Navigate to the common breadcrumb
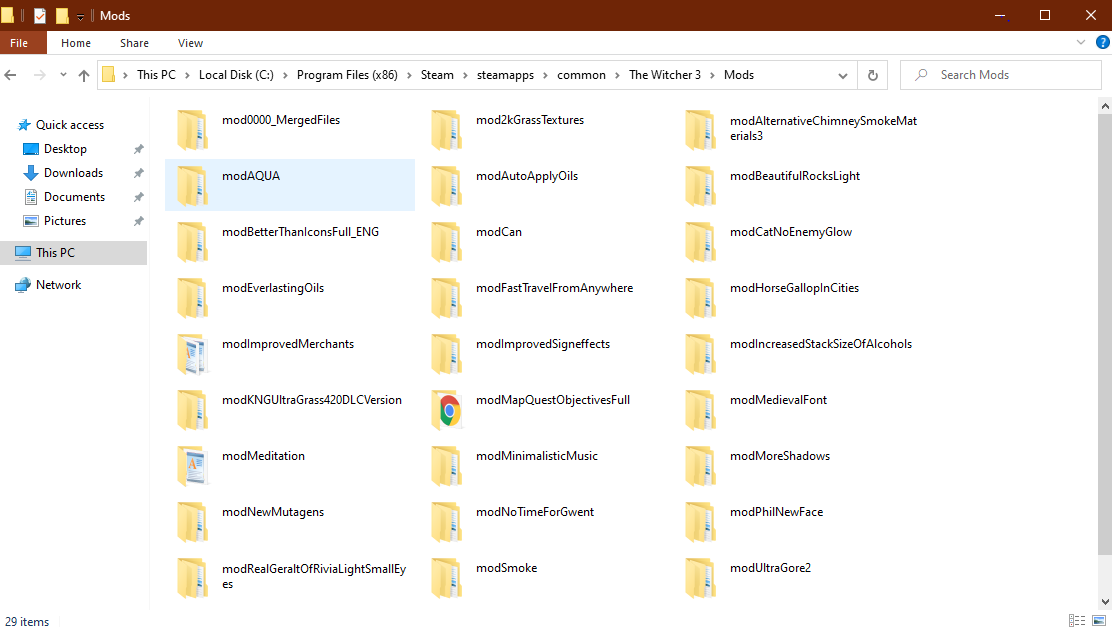This screenshot has width=1112, height=632. (x=582, y=75)
